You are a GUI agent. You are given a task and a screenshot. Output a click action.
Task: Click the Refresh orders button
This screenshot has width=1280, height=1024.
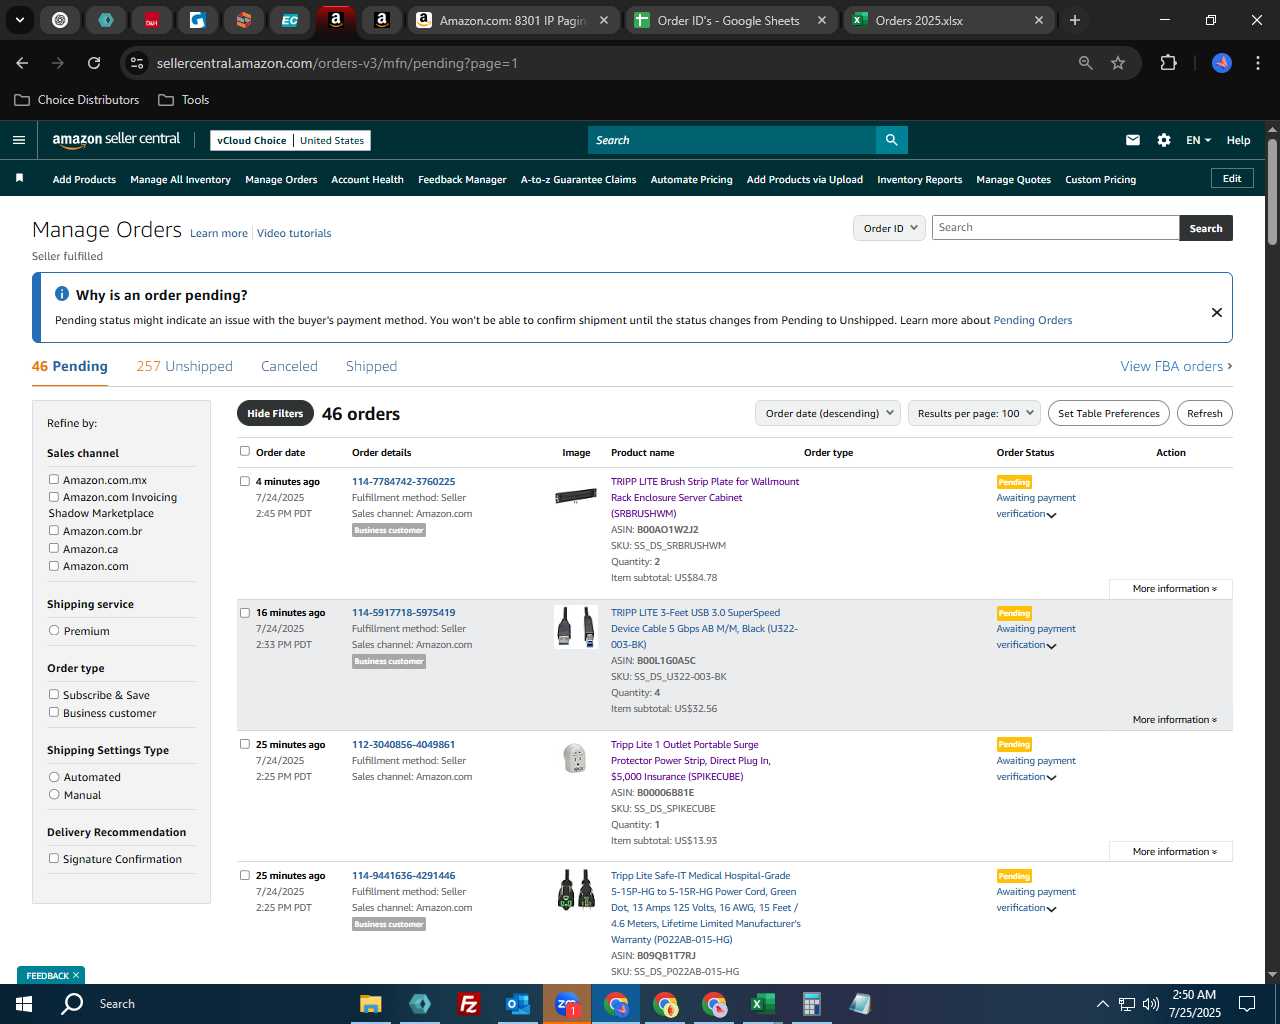tap(1204, 413)
